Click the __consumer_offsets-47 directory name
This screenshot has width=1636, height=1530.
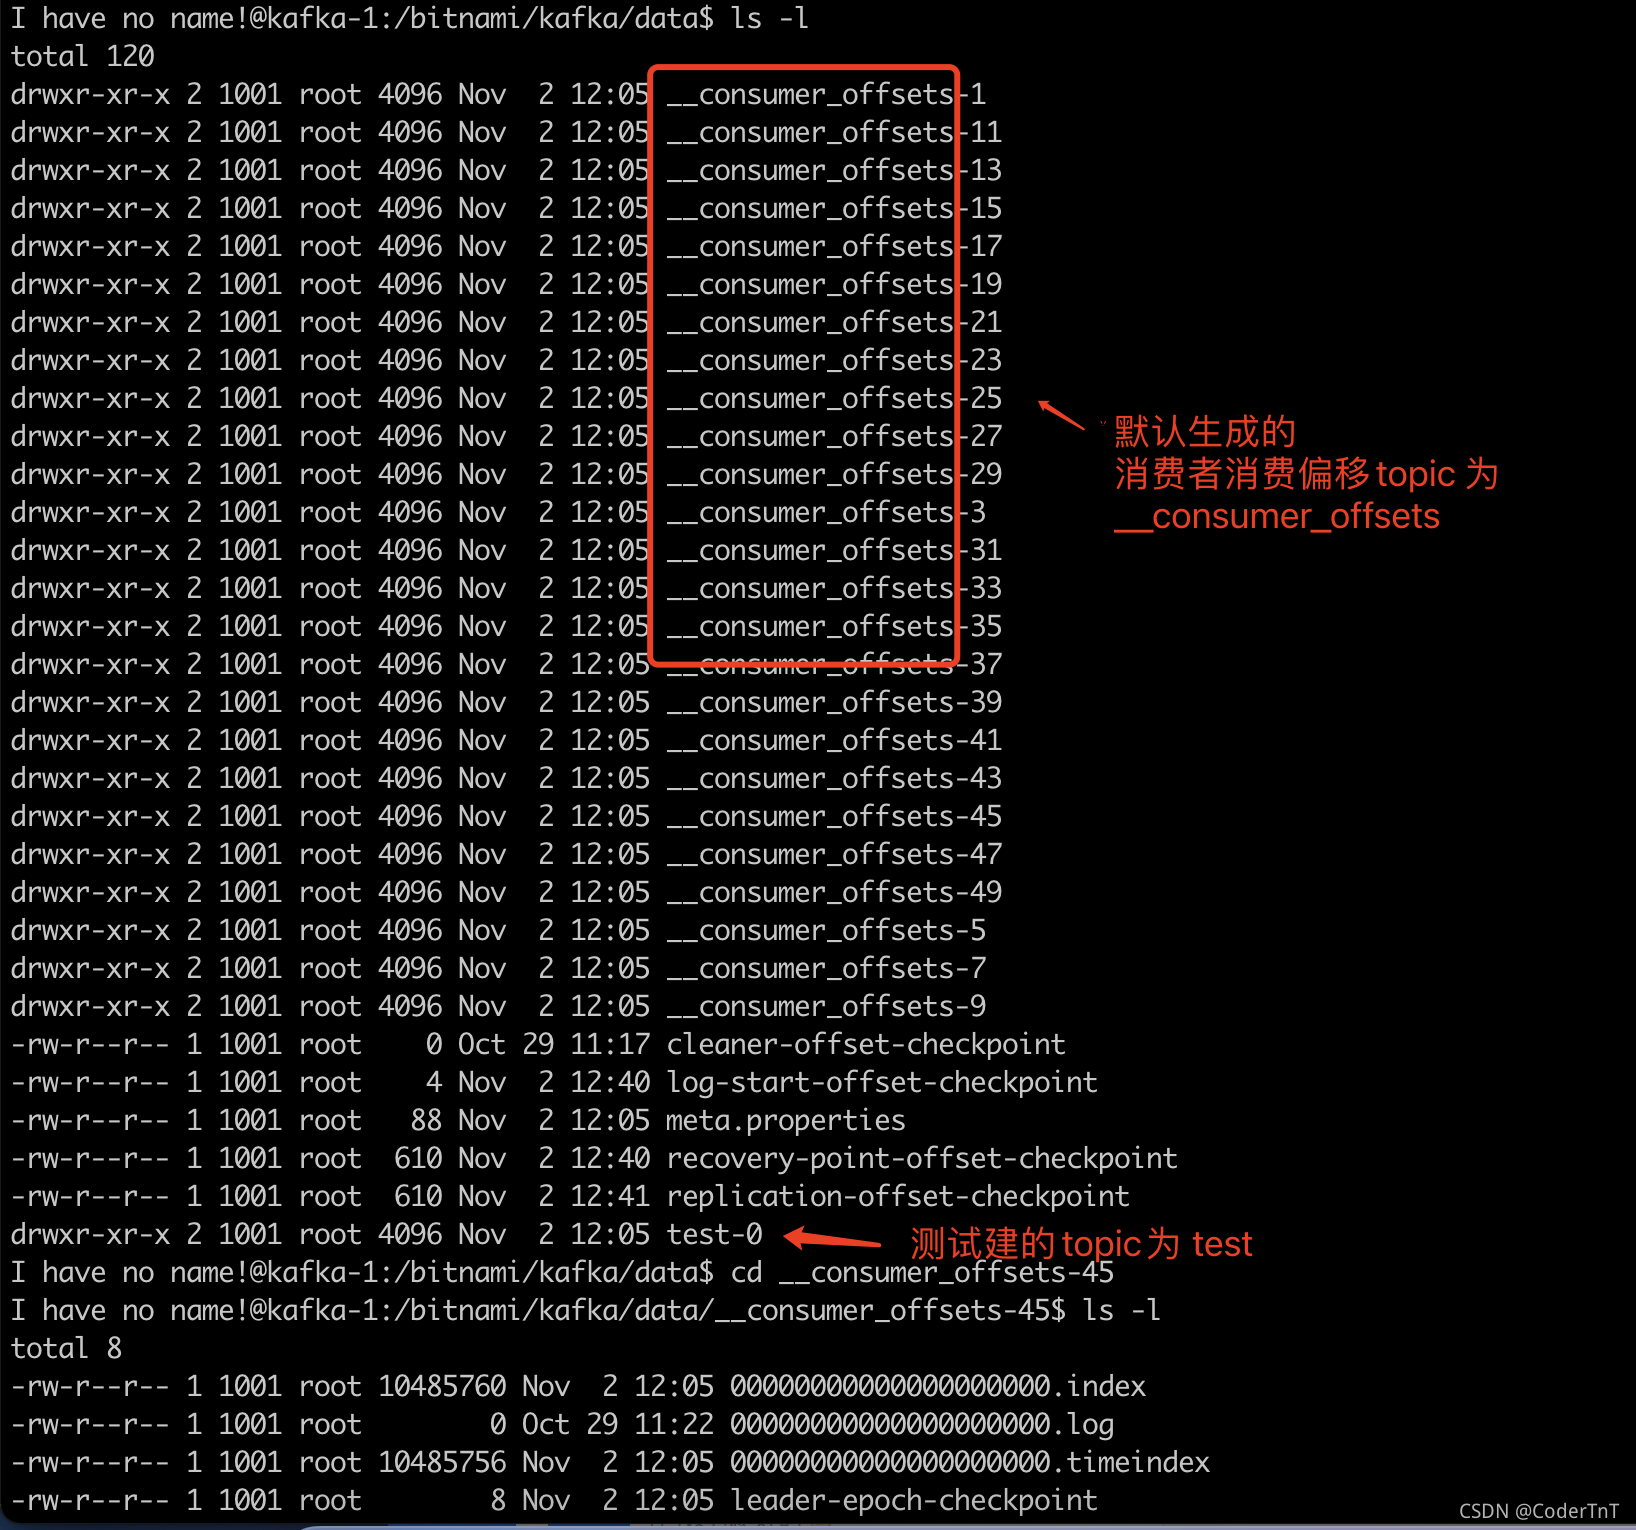tap(834, 854)
